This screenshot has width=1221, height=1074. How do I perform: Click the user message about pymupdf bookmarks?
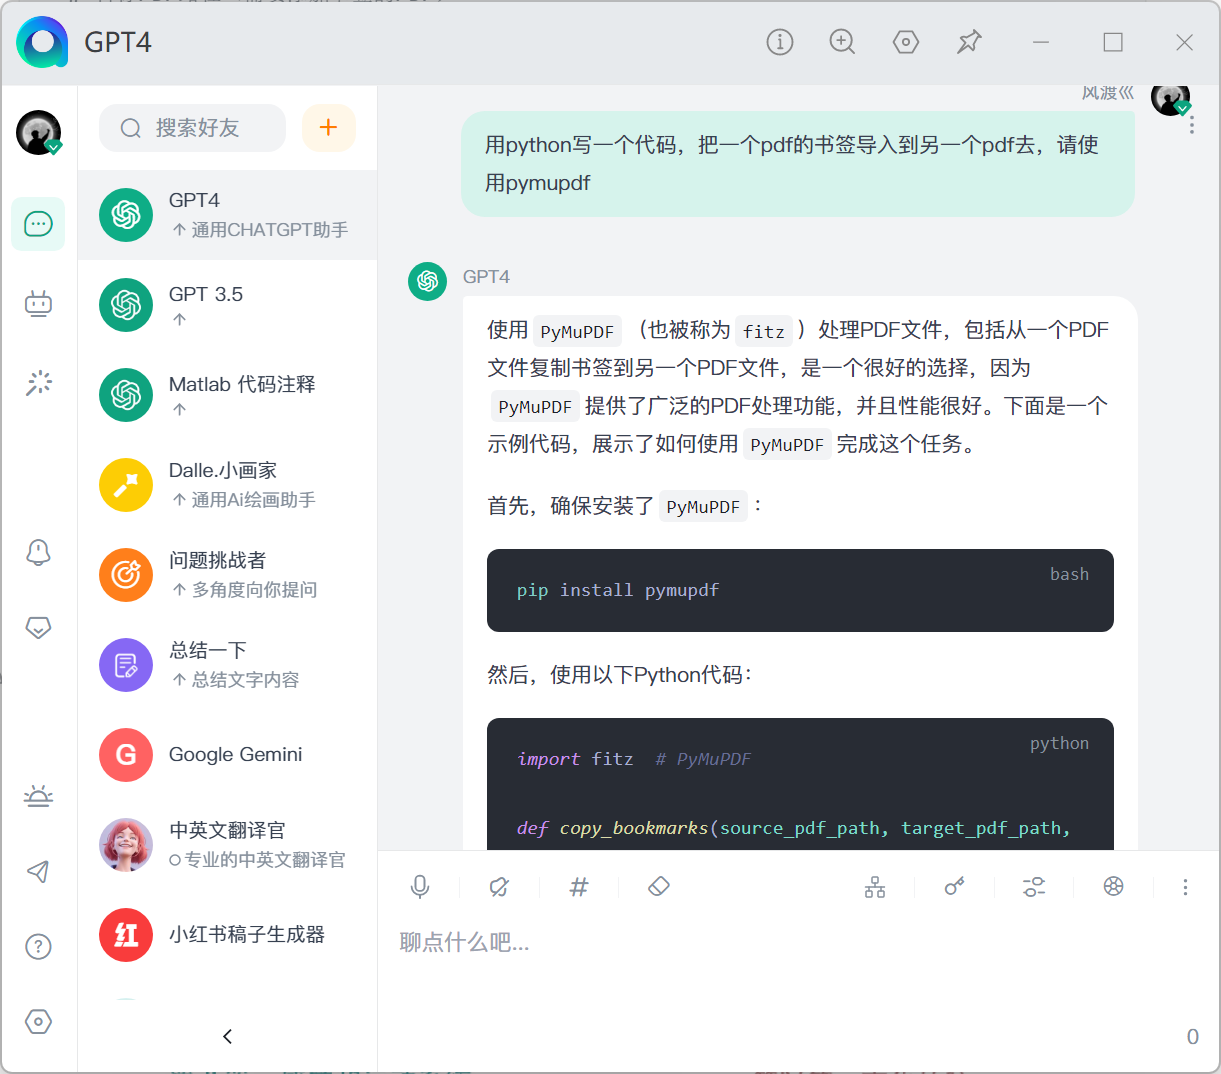click(798, 164)
